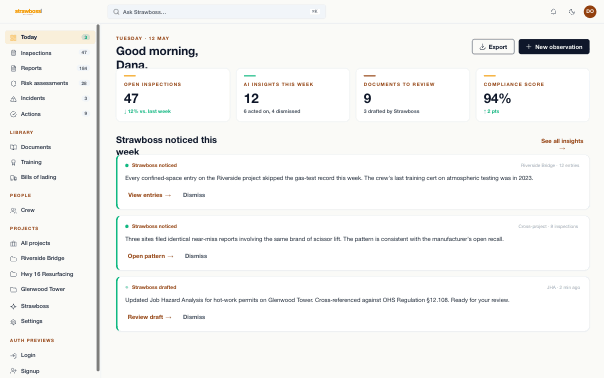Click the 'Good morning, Dana.' heading

point(157,57)
